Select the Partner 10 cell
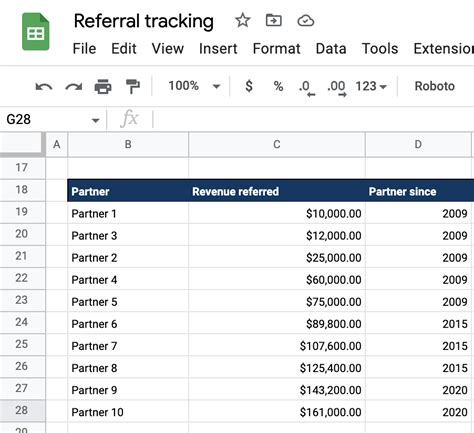 (128, 412)
